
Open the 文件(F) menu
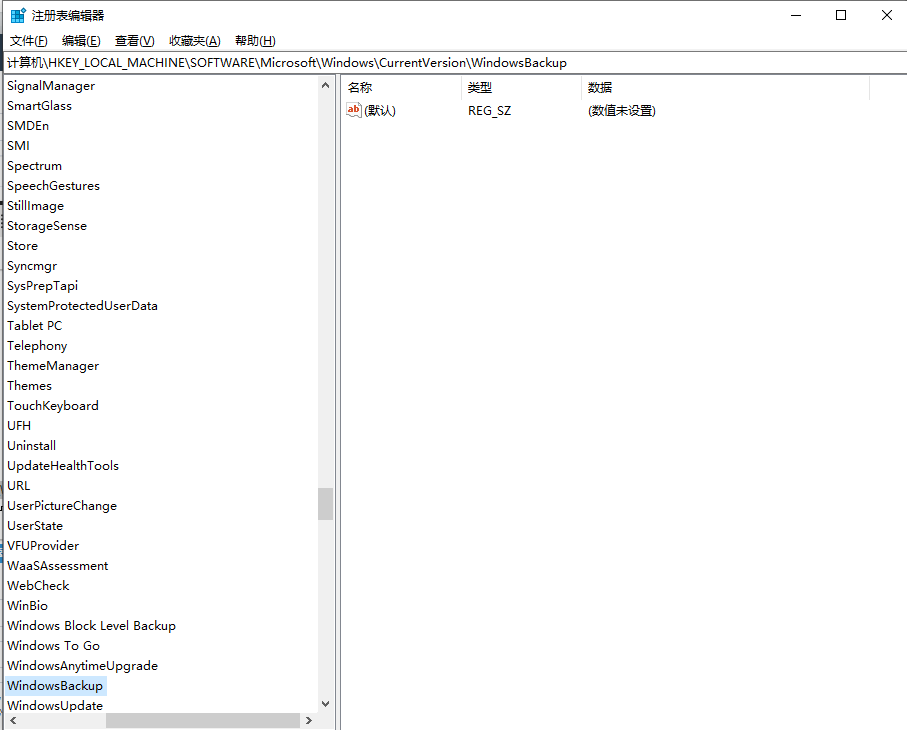pos(29,40)
